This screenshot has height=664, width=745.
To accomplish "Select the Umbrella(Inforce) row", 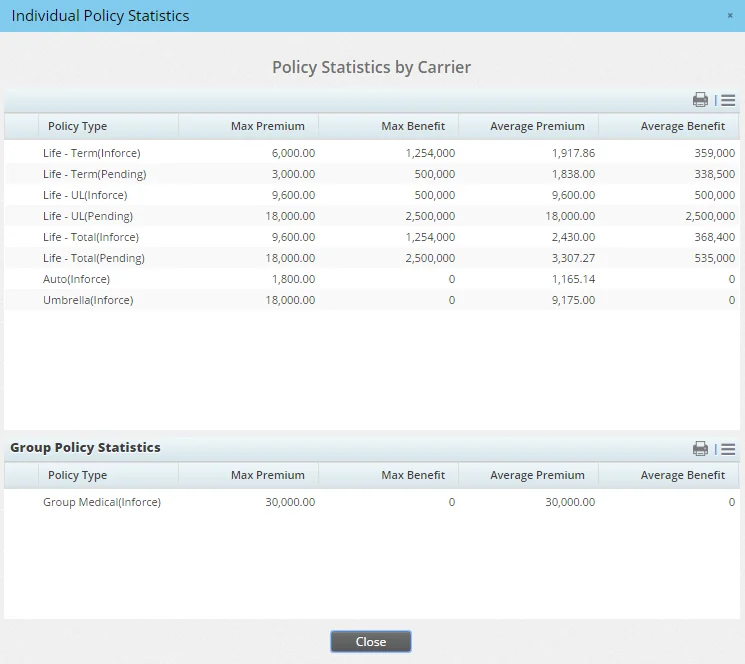I will (x=372, y=299).
